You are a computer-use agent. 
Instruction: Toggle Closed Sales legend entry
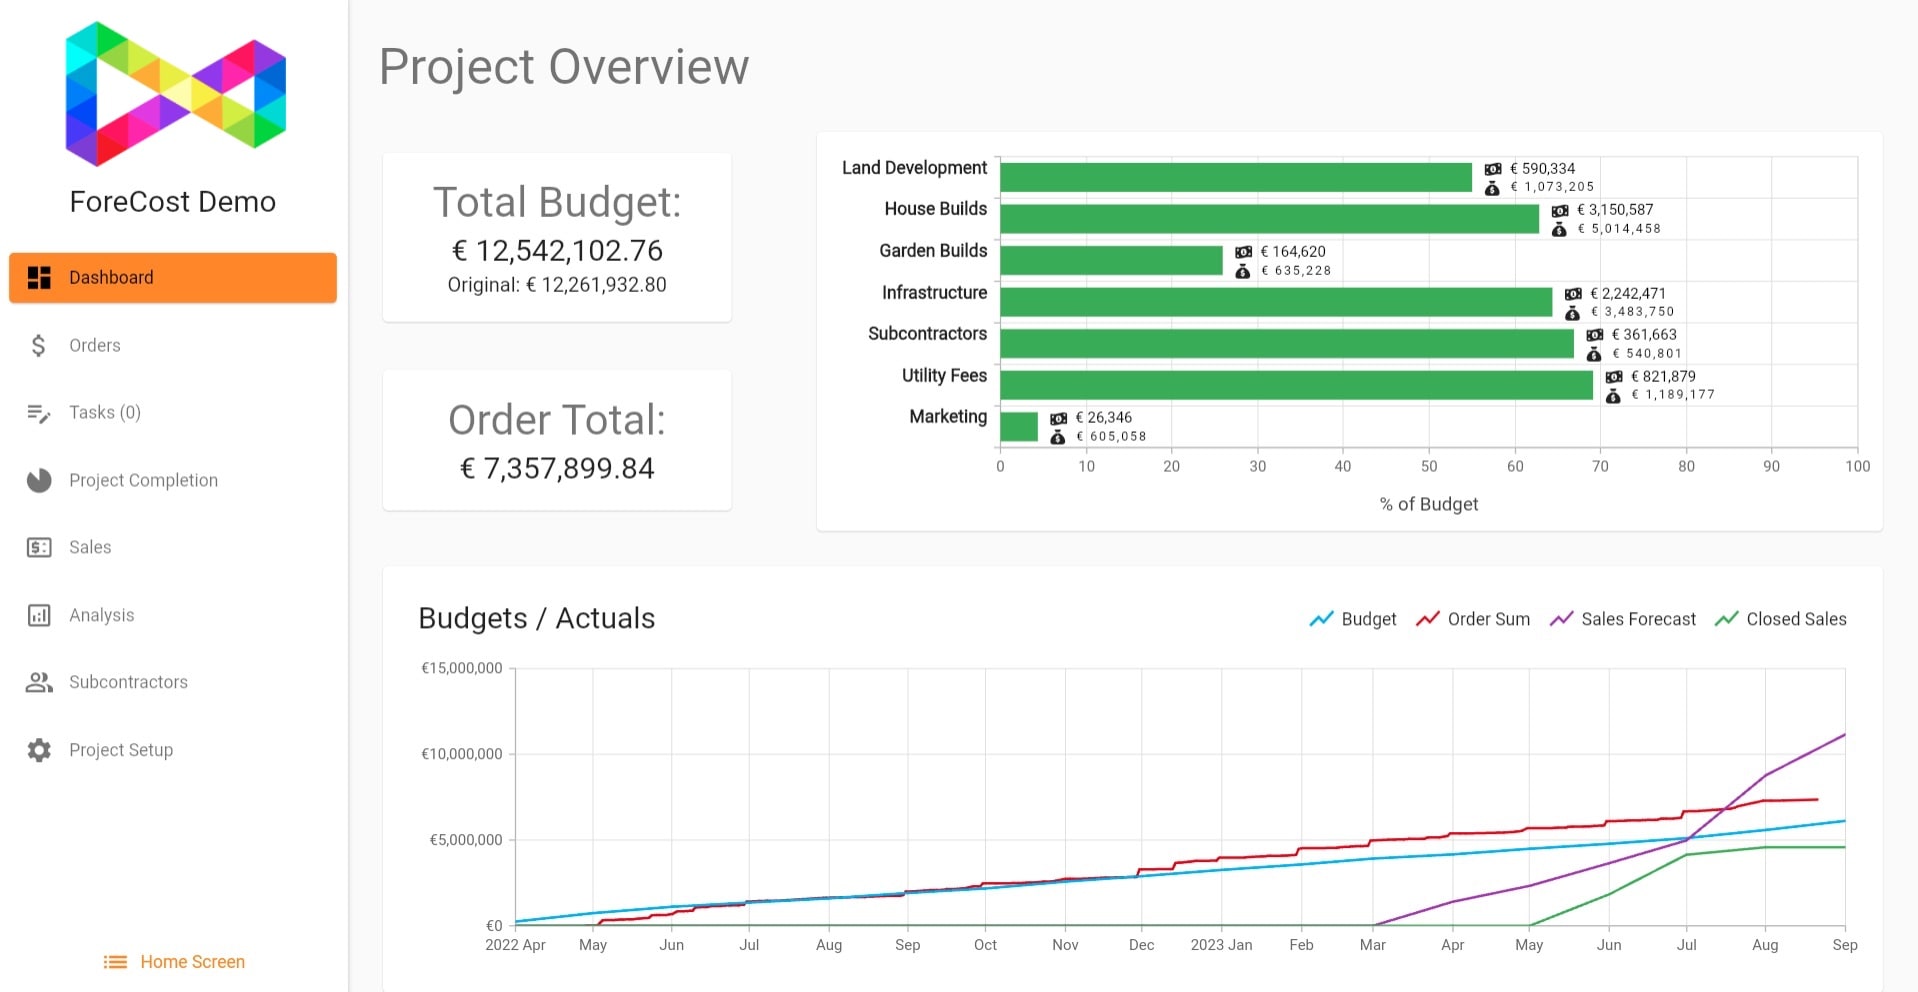1781,620
